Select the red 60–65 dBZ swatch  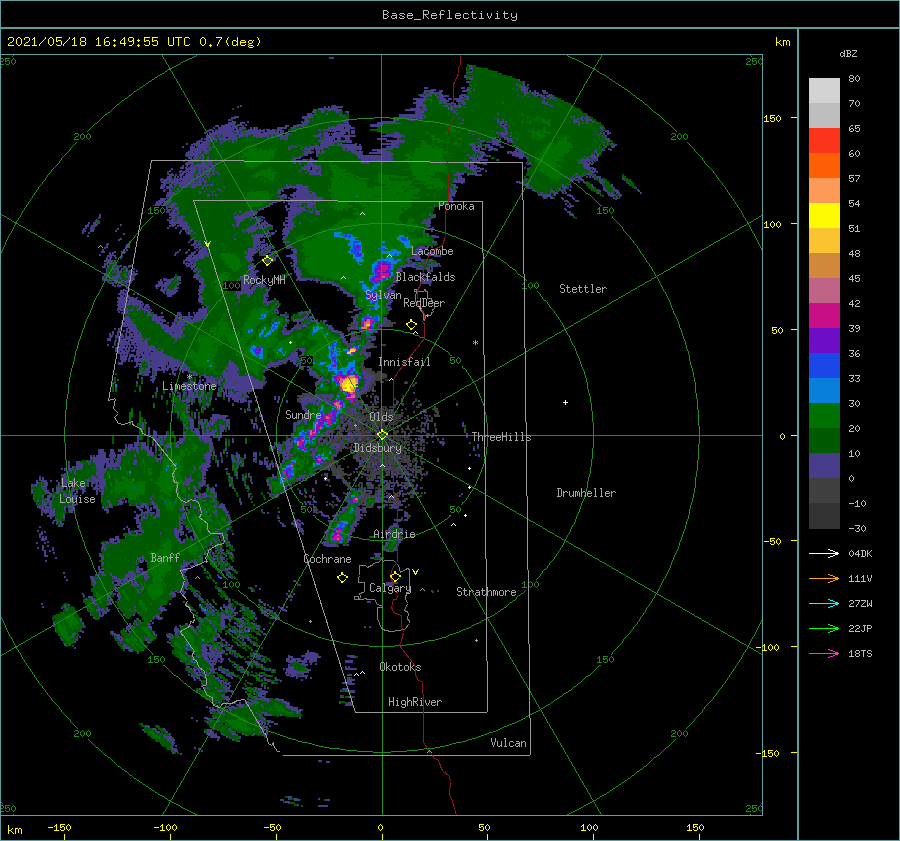click(x=824, y=141)
